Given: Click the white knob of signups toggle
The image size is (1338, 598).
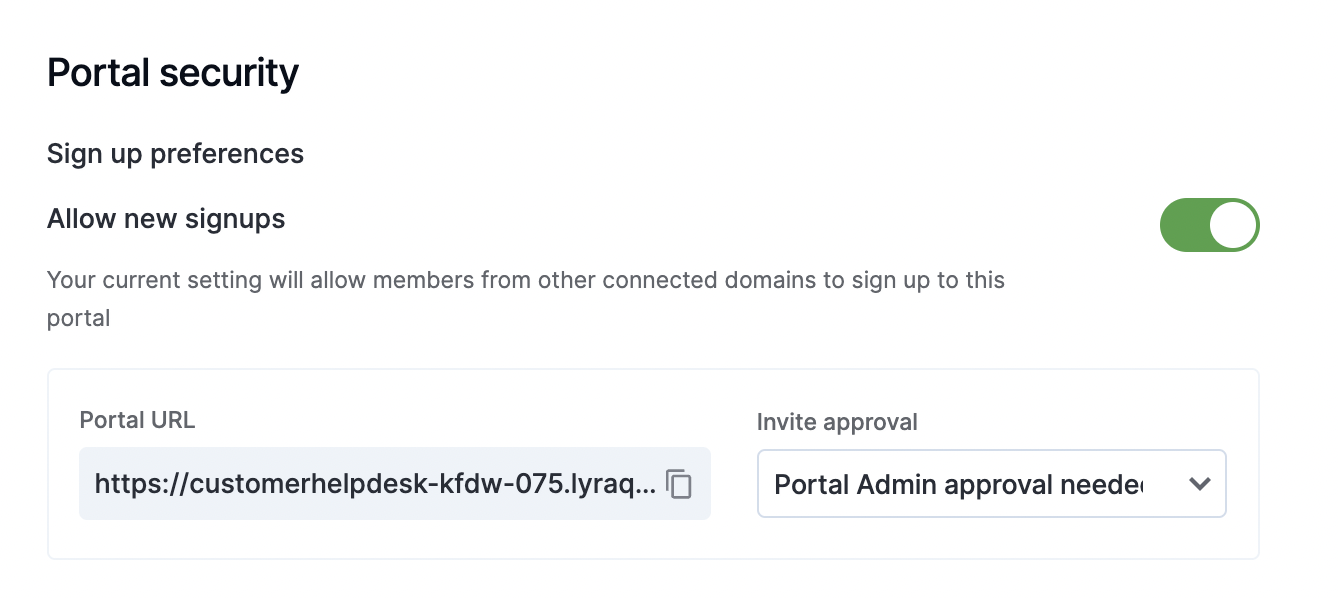Looking at the screenshot, I should pyautogui.click(x=1233, y=225).
